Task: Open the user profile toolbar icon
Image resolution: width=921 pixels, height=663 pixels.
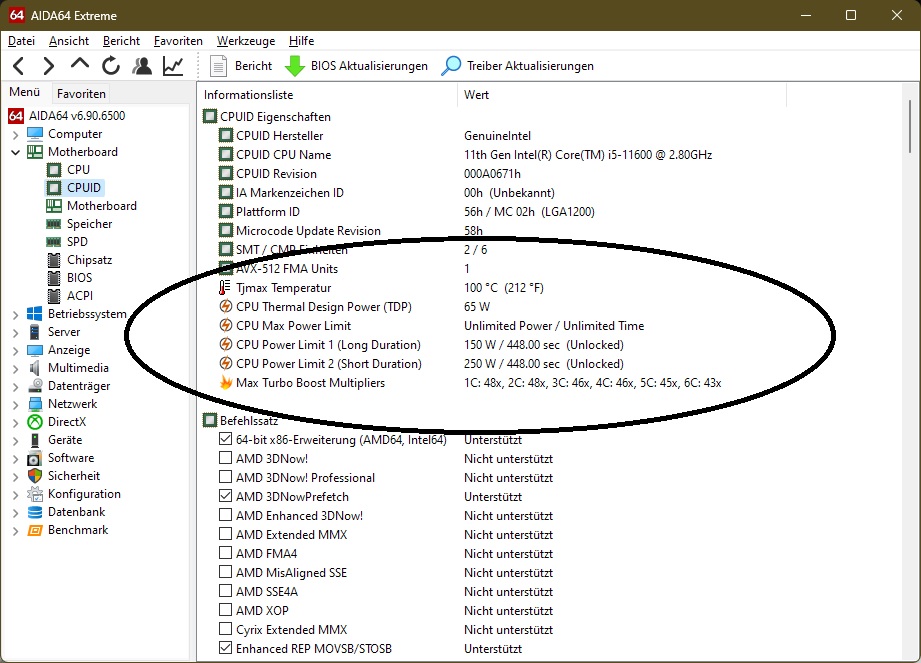Action: coord(142,66)
